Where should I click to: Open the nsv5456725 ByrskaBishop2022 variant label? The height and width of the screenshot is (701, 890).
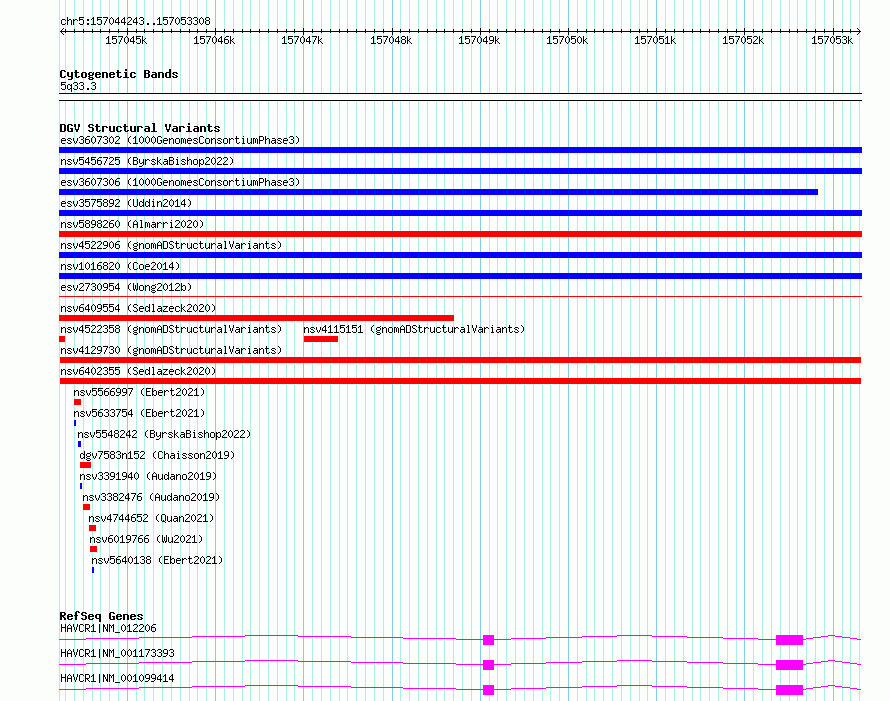pyautogui.click(x=147, y=161)
